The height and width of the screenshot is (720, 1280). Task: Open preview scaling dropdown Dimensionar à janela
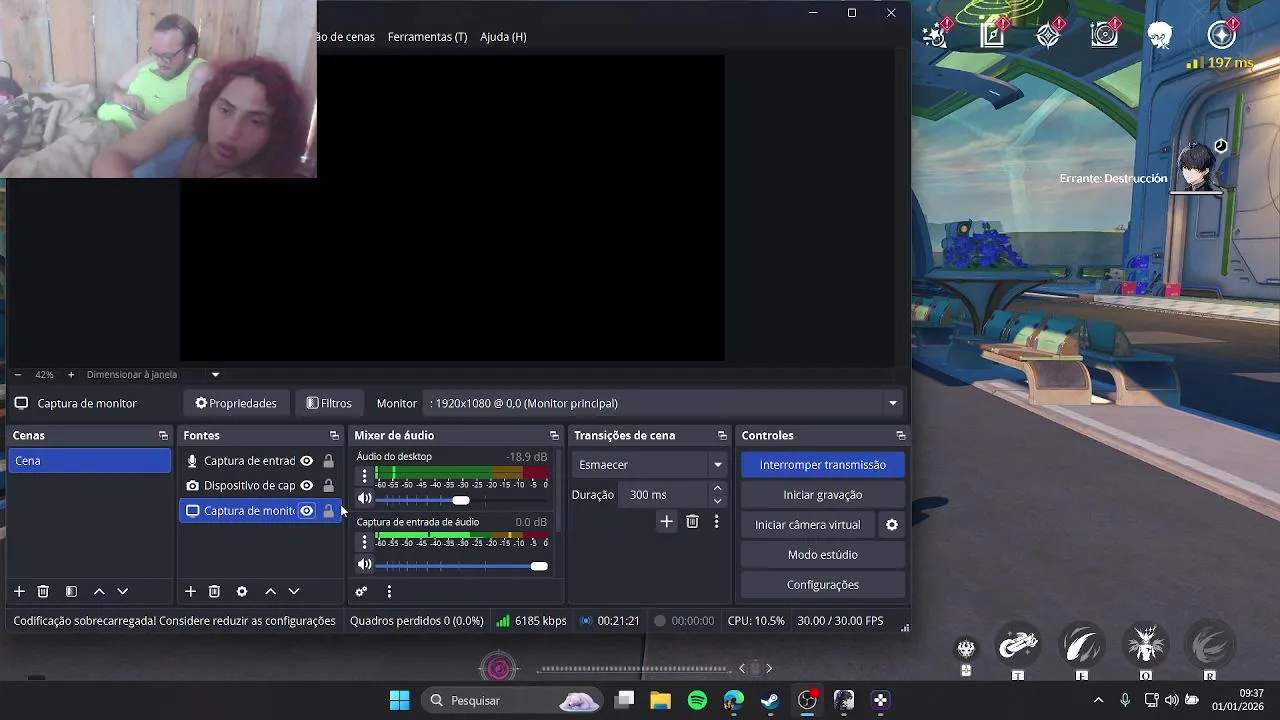click(152, 375)
